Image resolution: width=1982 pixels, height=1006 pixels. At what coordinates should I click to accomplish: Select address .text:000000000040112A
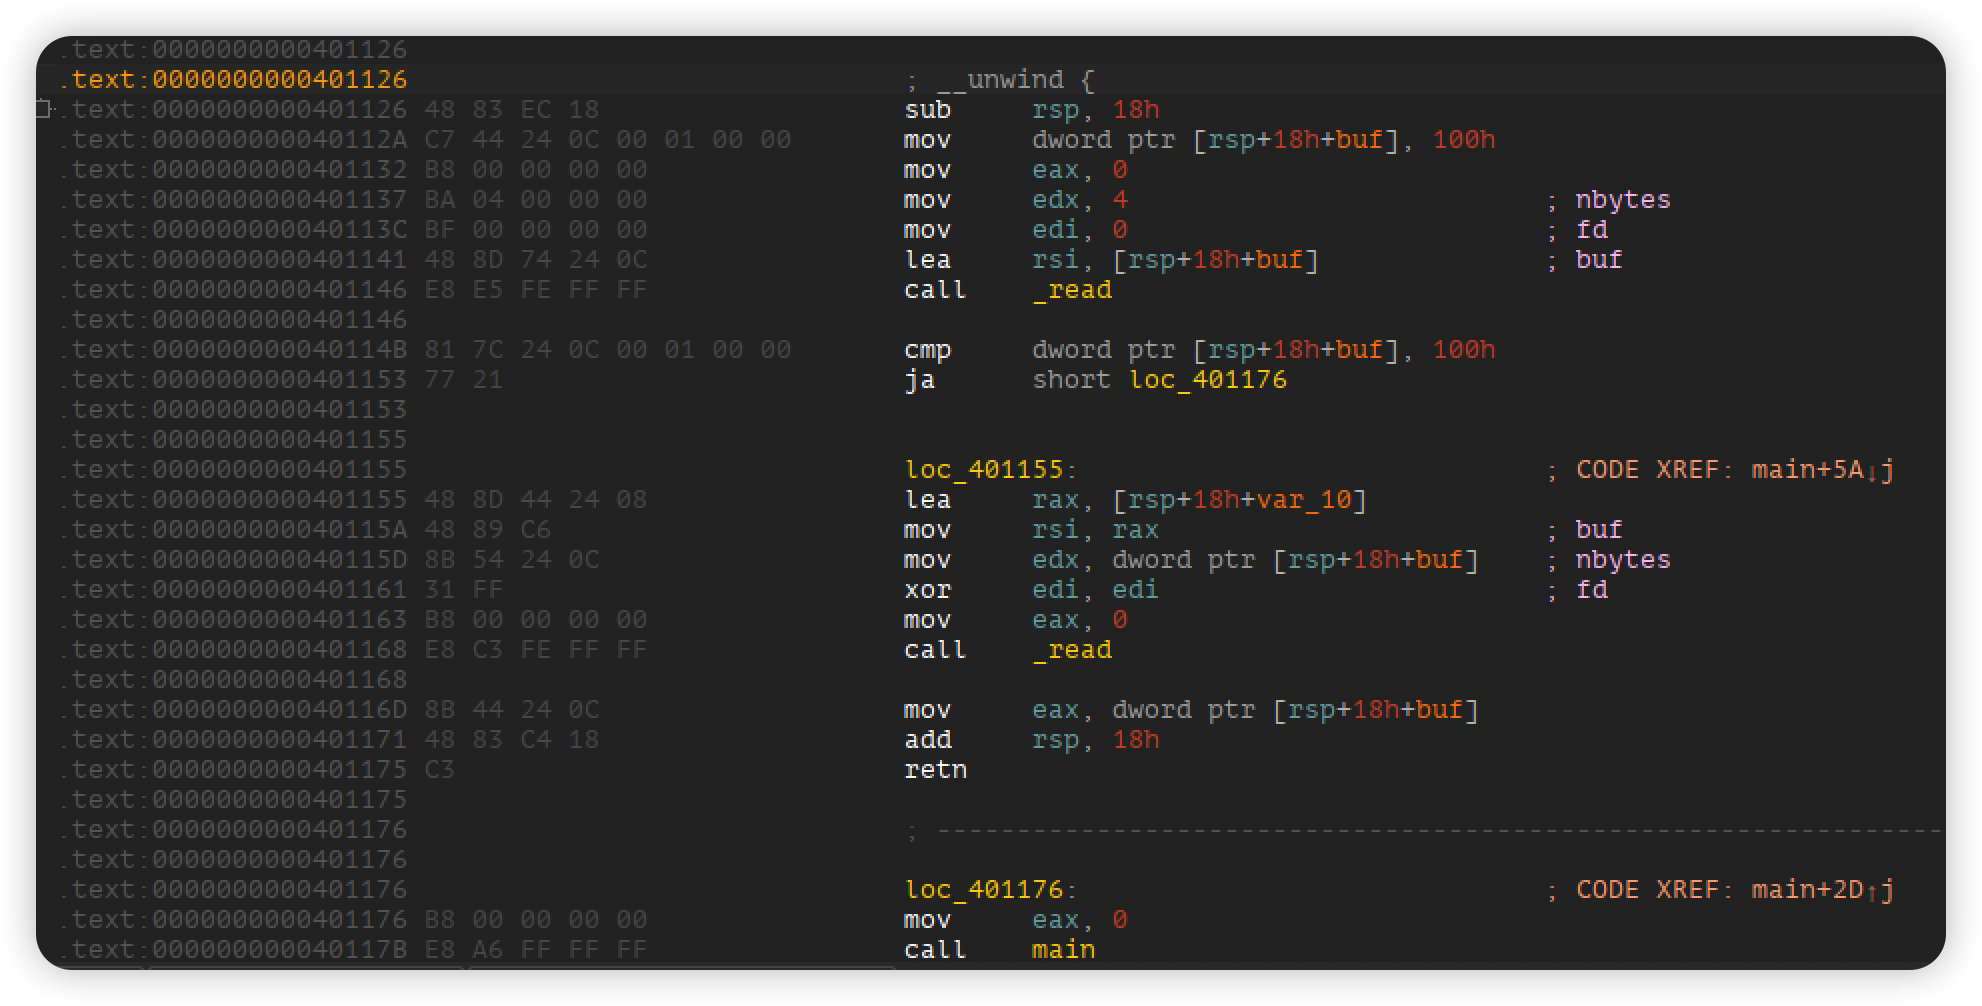click(x=232, y=139)
